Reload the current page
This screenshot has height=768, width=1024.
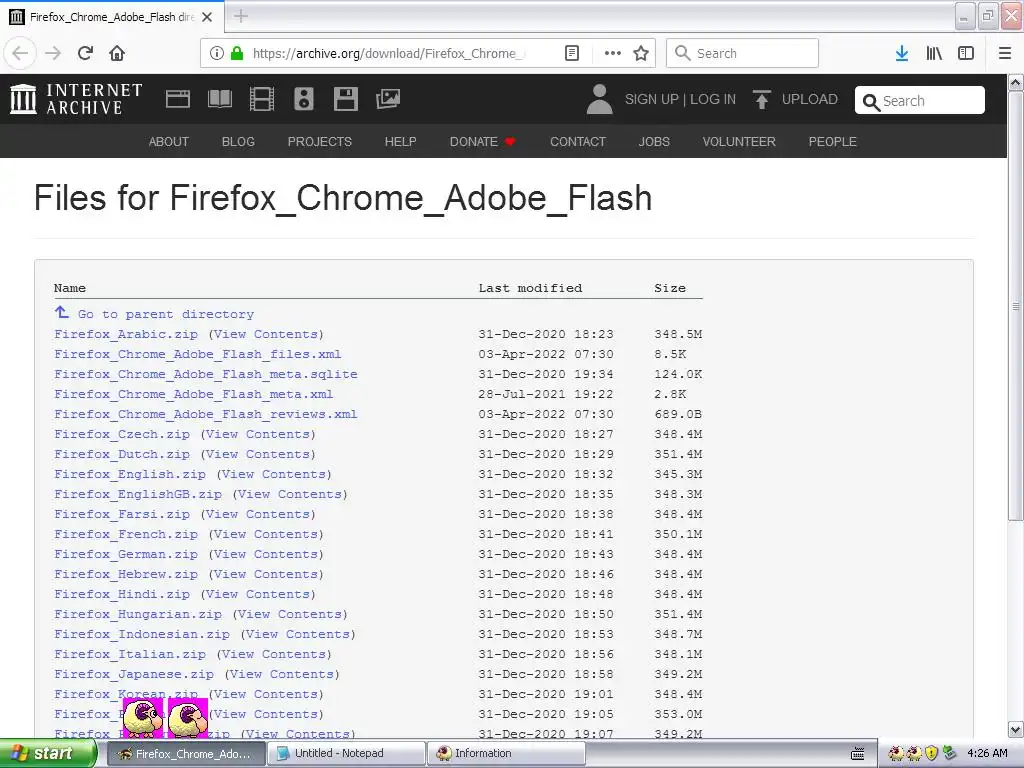click(x=86, y=53)
